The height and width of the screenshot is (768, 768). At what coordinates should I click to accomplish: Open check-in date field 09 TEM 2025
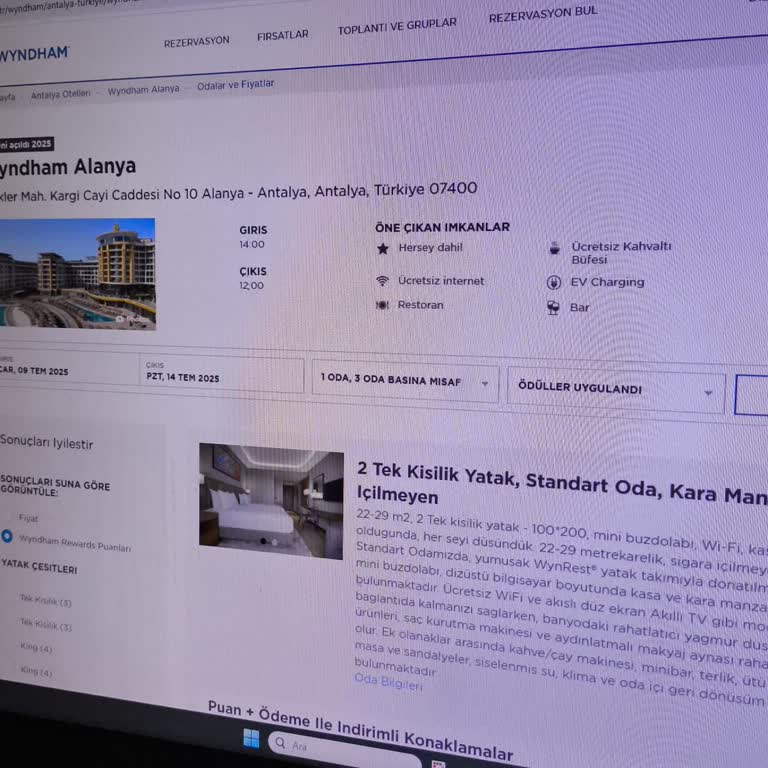point(69,367)
